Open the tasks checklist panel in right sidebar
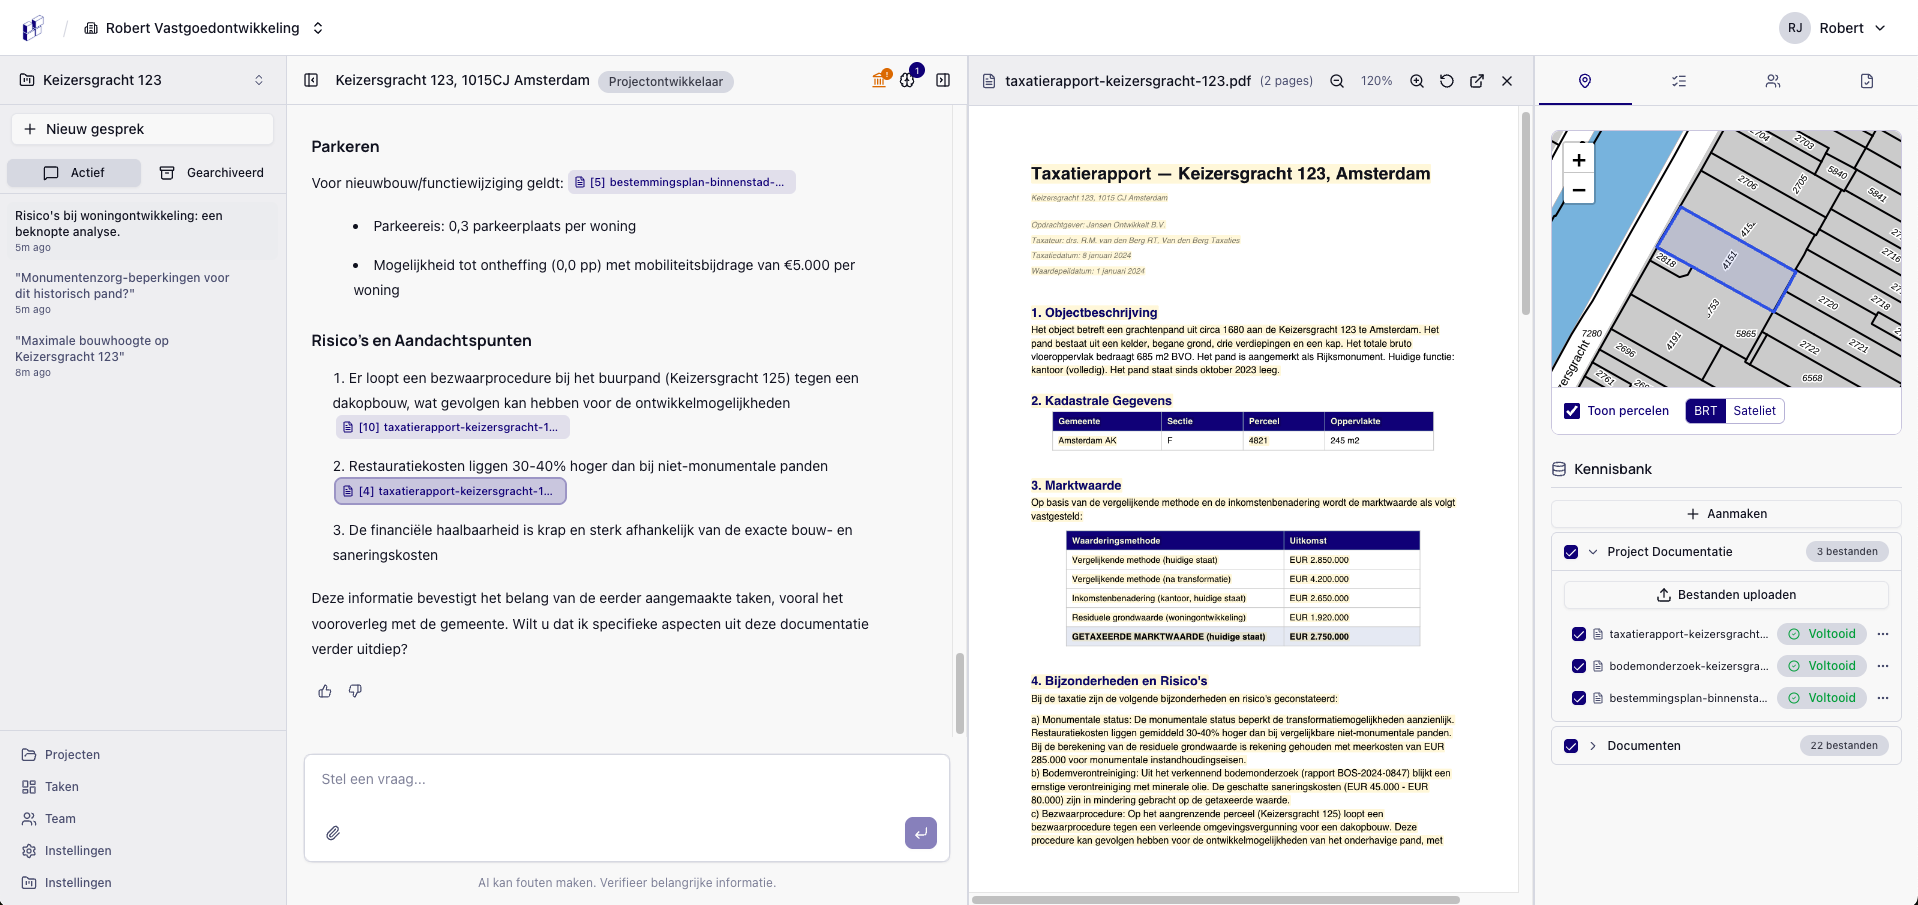The width and height of the screenshot is (1918, 905). [1678, 81]
